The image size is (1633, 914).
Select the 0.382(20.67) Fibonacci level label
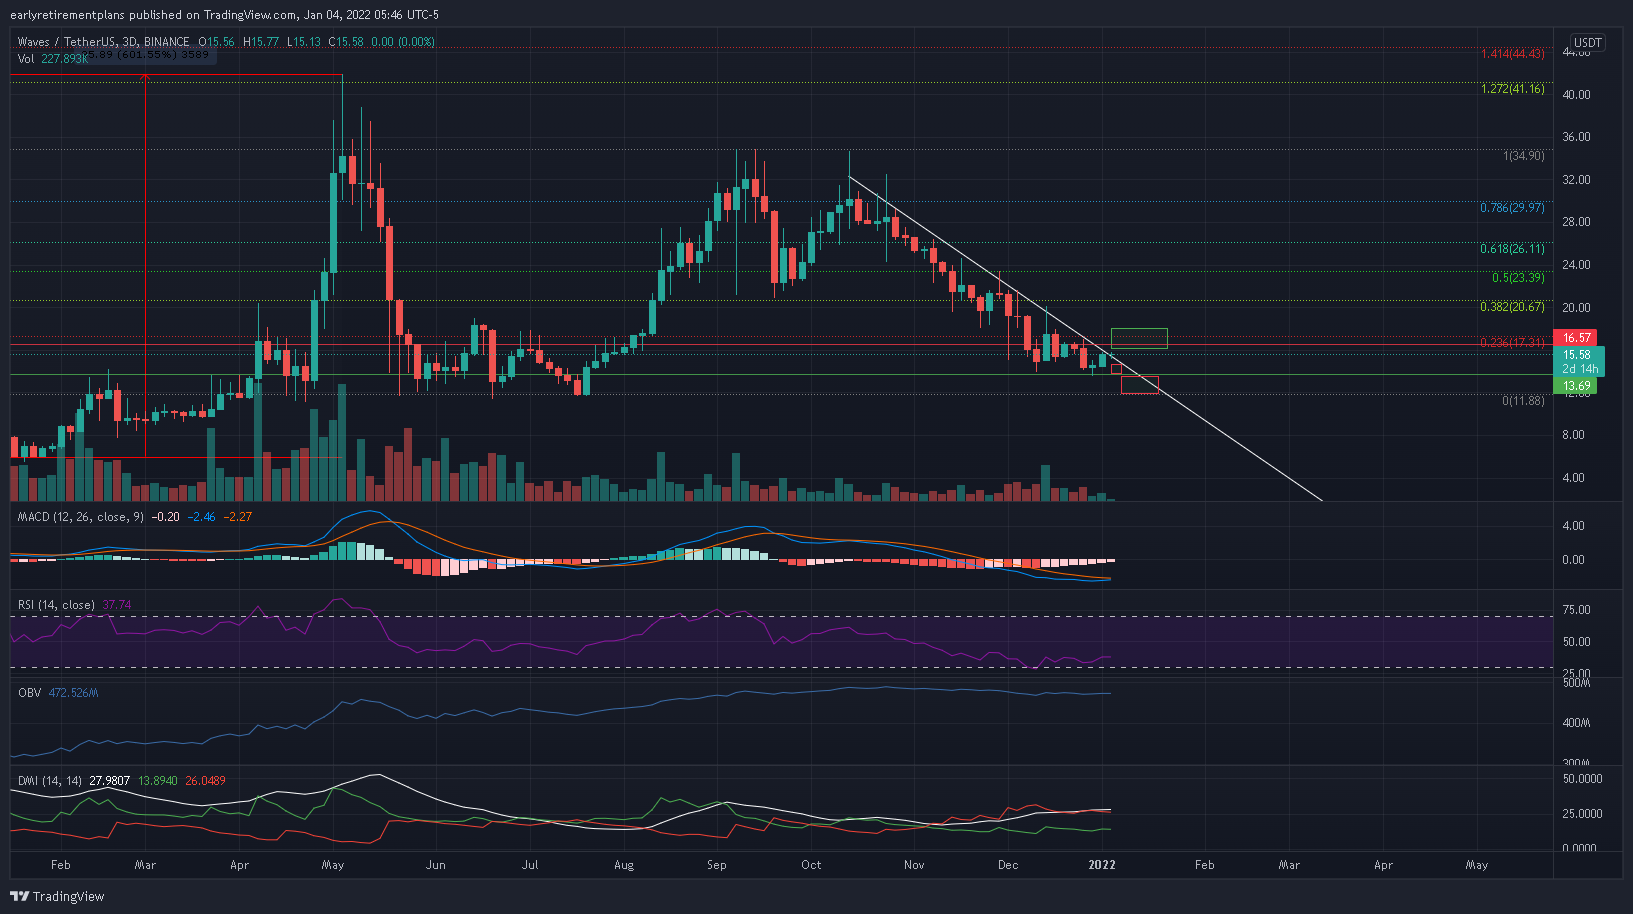click(1512, 307)
